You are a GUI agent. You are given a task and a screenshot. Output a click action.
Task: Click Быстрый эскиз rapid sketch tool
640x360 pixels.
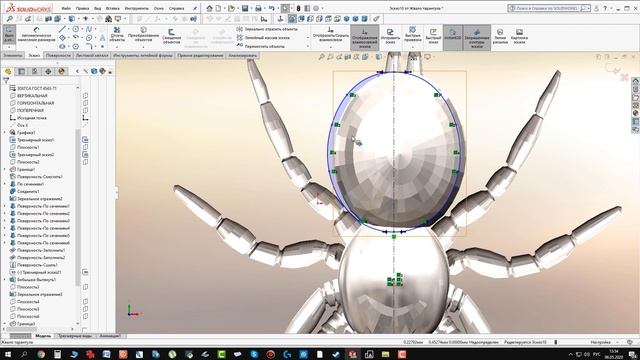(433, 36)
